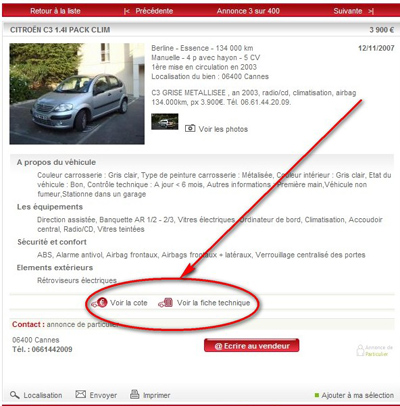
Task: Click the envelope Envoyer icon
Action: coord(81,394)
